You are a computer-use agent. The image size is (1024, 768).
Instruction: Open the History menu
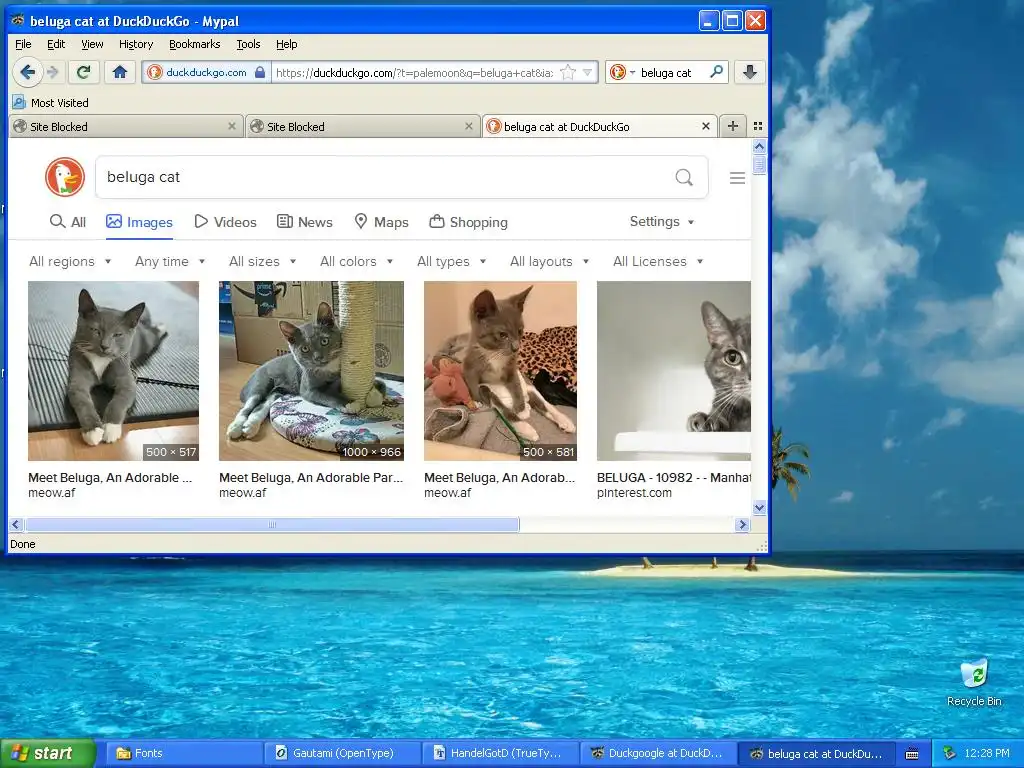click(x=136, y=44)
